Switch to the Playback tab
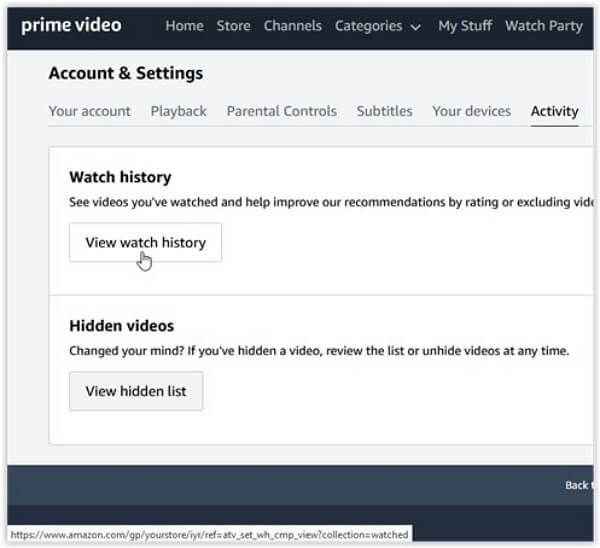This screenshot has width=600, height=548. click(x=179, y=111)
